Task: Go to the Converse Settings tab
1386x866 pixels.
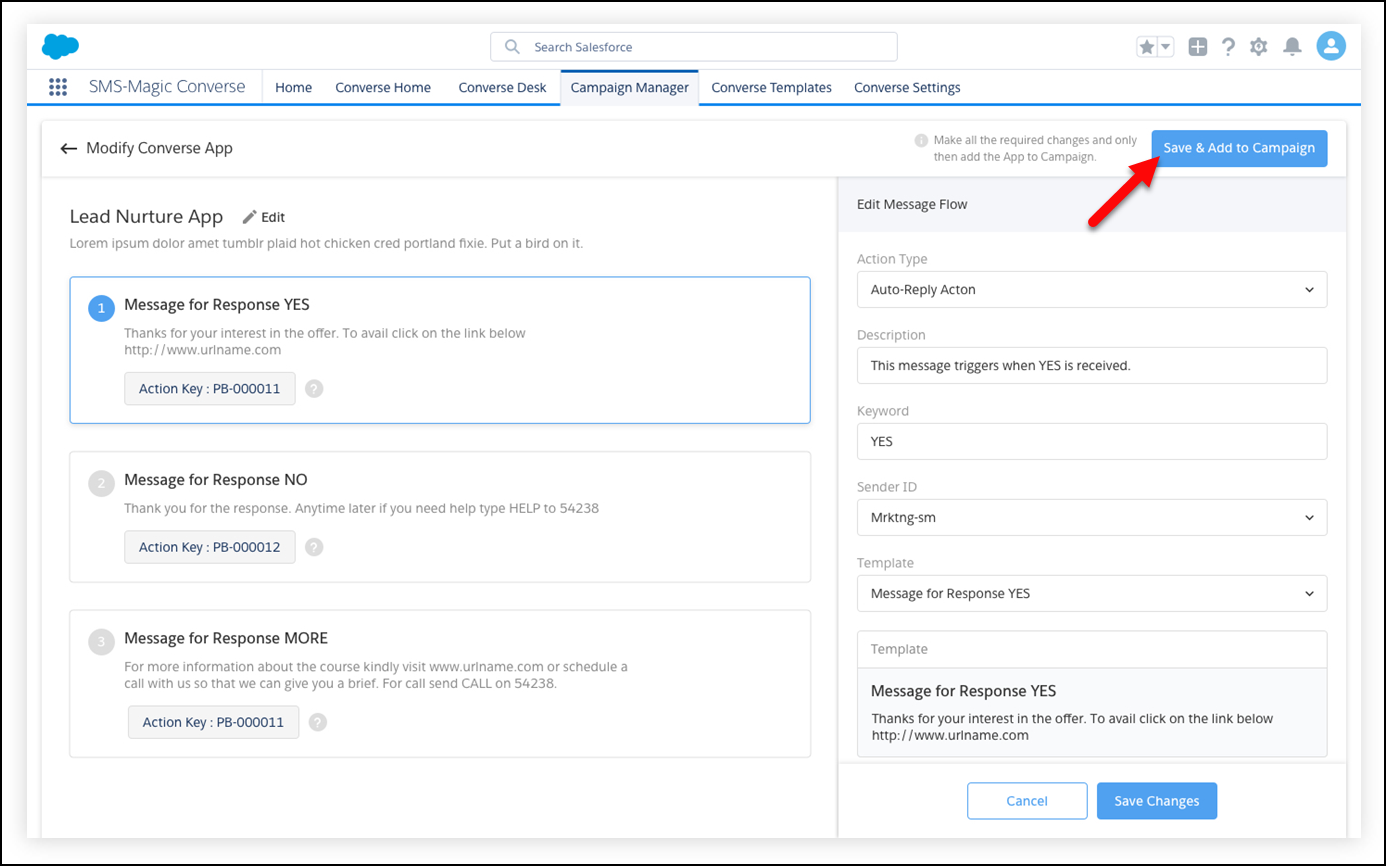Action: pyautogui.click(x=907, y=87)
